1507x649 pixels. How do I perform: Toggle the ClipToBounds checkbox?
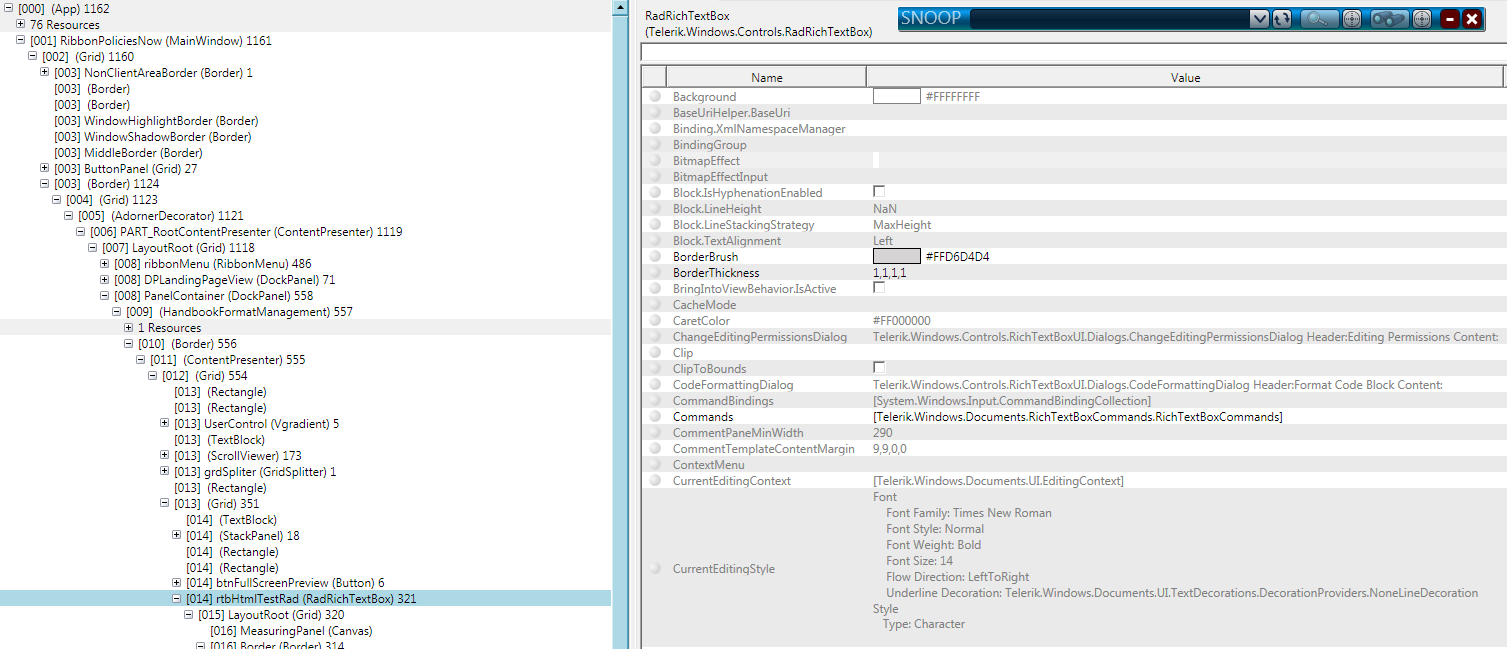pos(879,367)
